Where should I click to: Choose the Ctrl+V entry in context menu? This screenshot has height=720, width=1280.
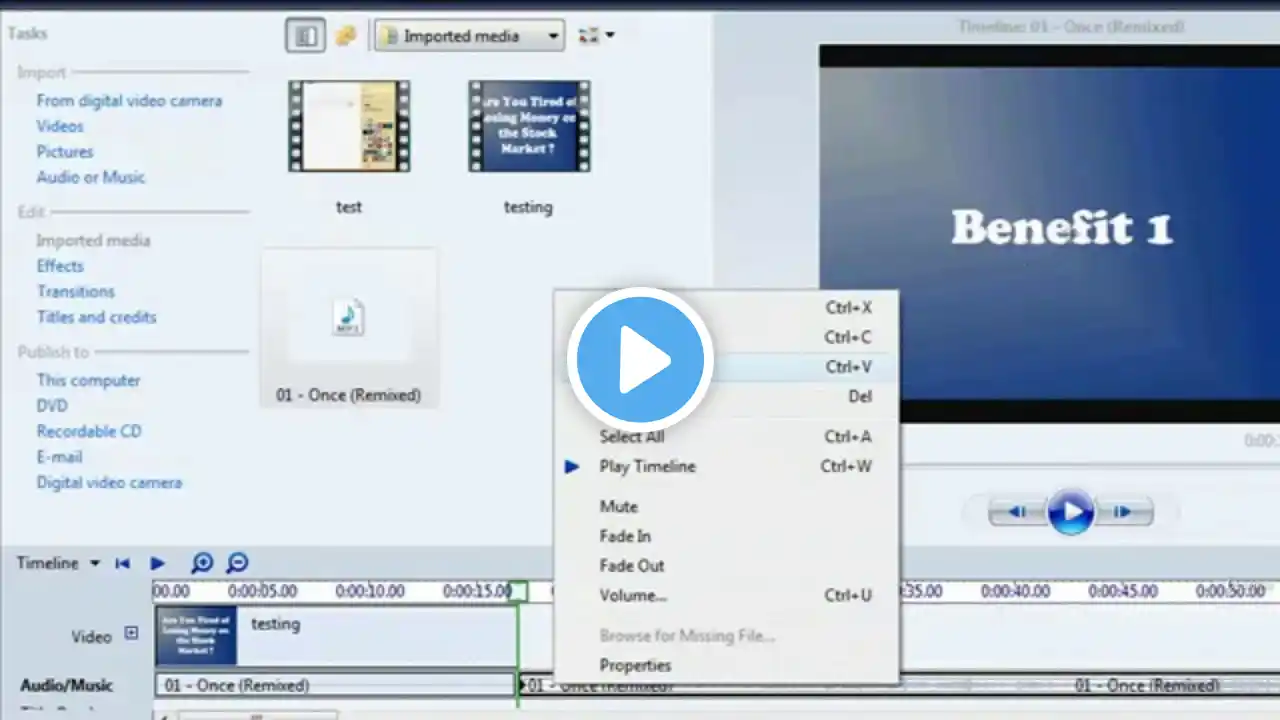pyautogui.click(x=727, y=367)
